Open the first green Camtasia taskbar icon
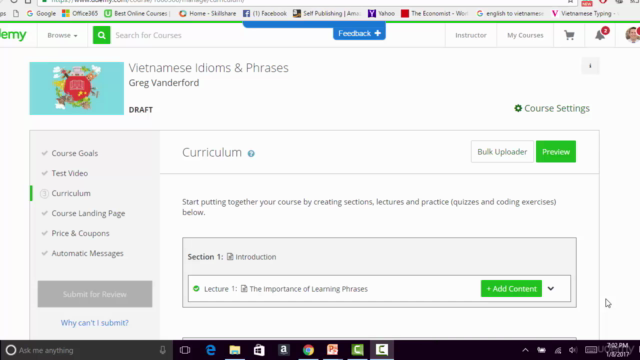 (x=357, y=350)
